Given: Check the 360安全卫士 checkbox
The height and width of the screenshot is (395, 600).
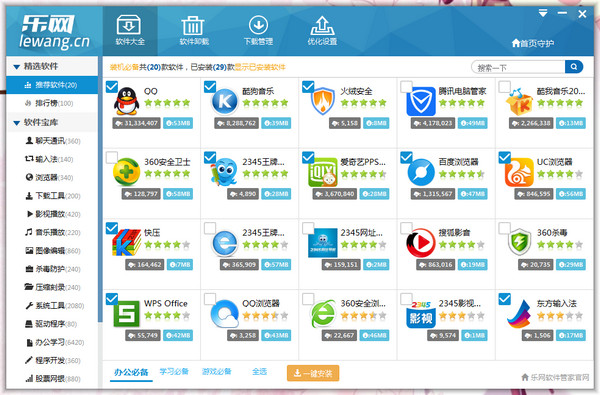Looking at the screenshot, I should click(112, 157).
